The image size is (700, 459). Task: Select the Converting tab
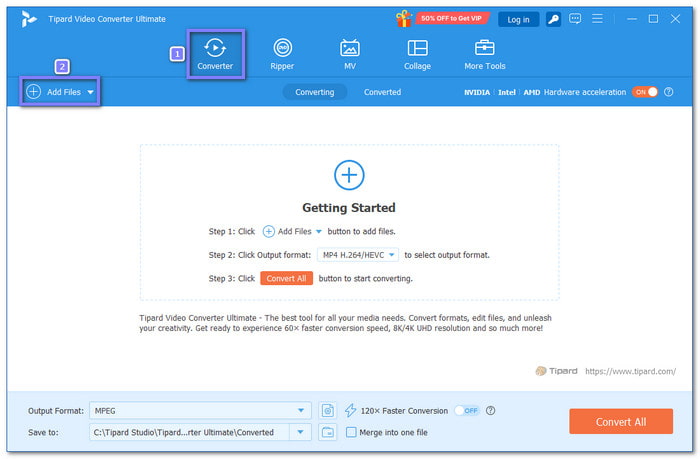[314, 92]
